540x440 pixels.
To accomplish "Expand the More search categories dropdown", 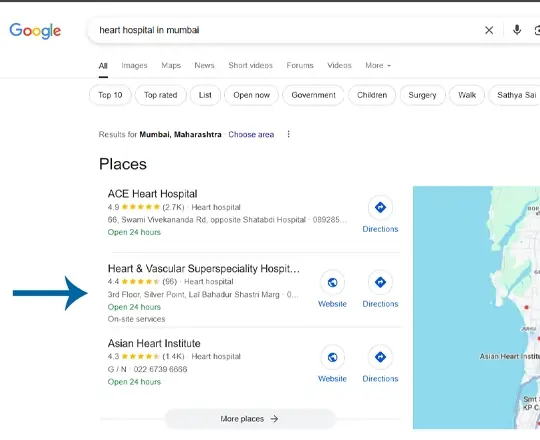I will [x=378, y=65].
